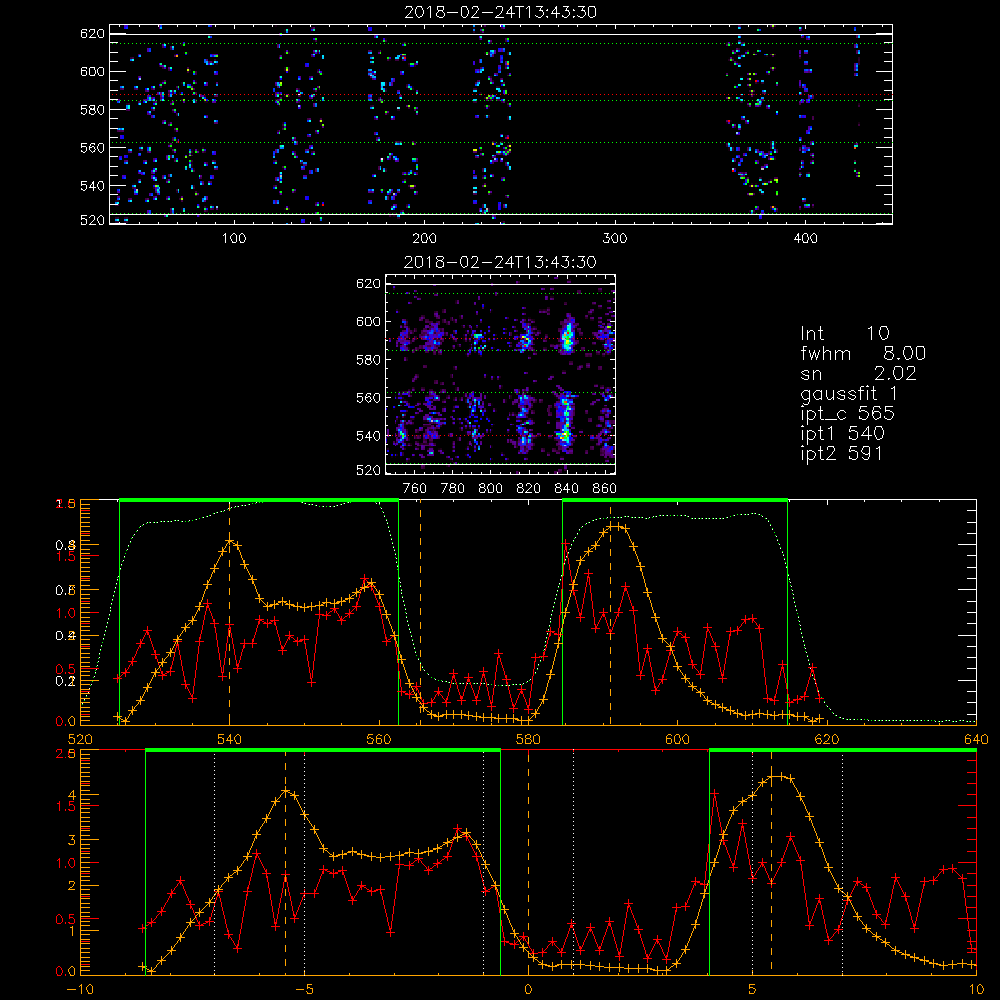Click x-axis label 800 on middle image
Image resolution: width=1000 pixels, height=1000 pixels.
(490, 489)
